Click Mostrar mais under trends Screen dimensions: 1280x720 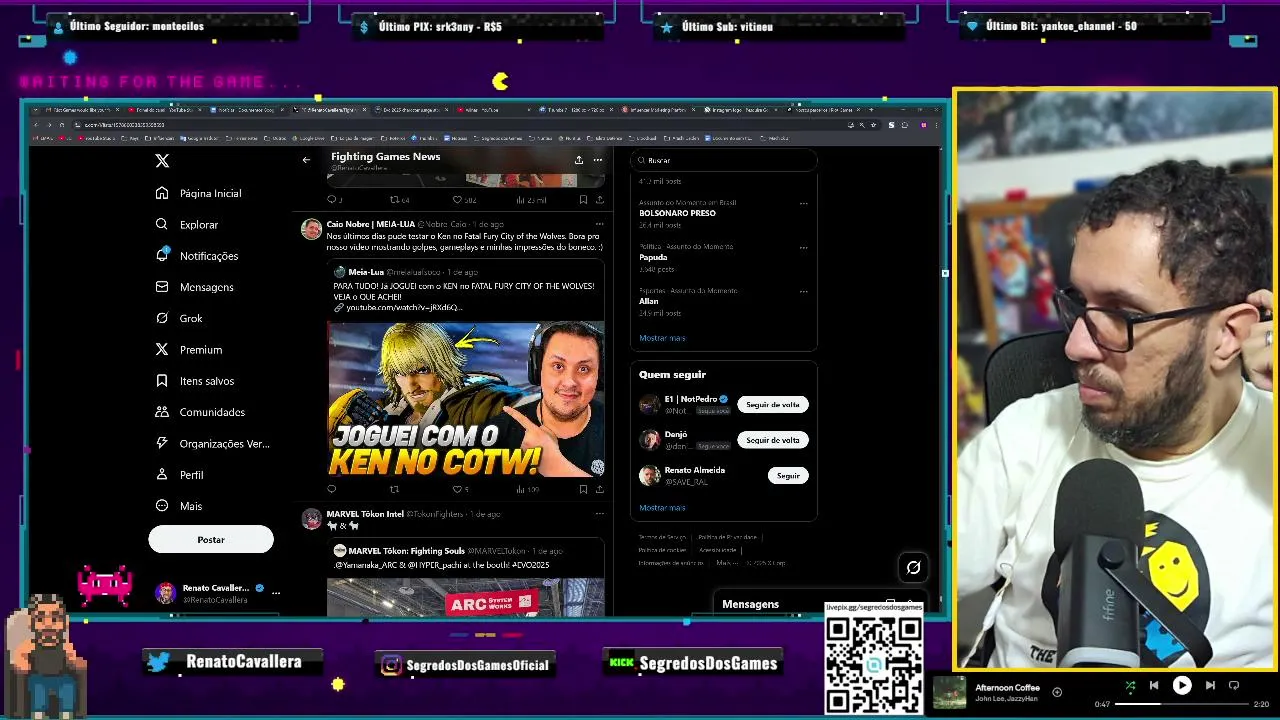pos(662,338)
